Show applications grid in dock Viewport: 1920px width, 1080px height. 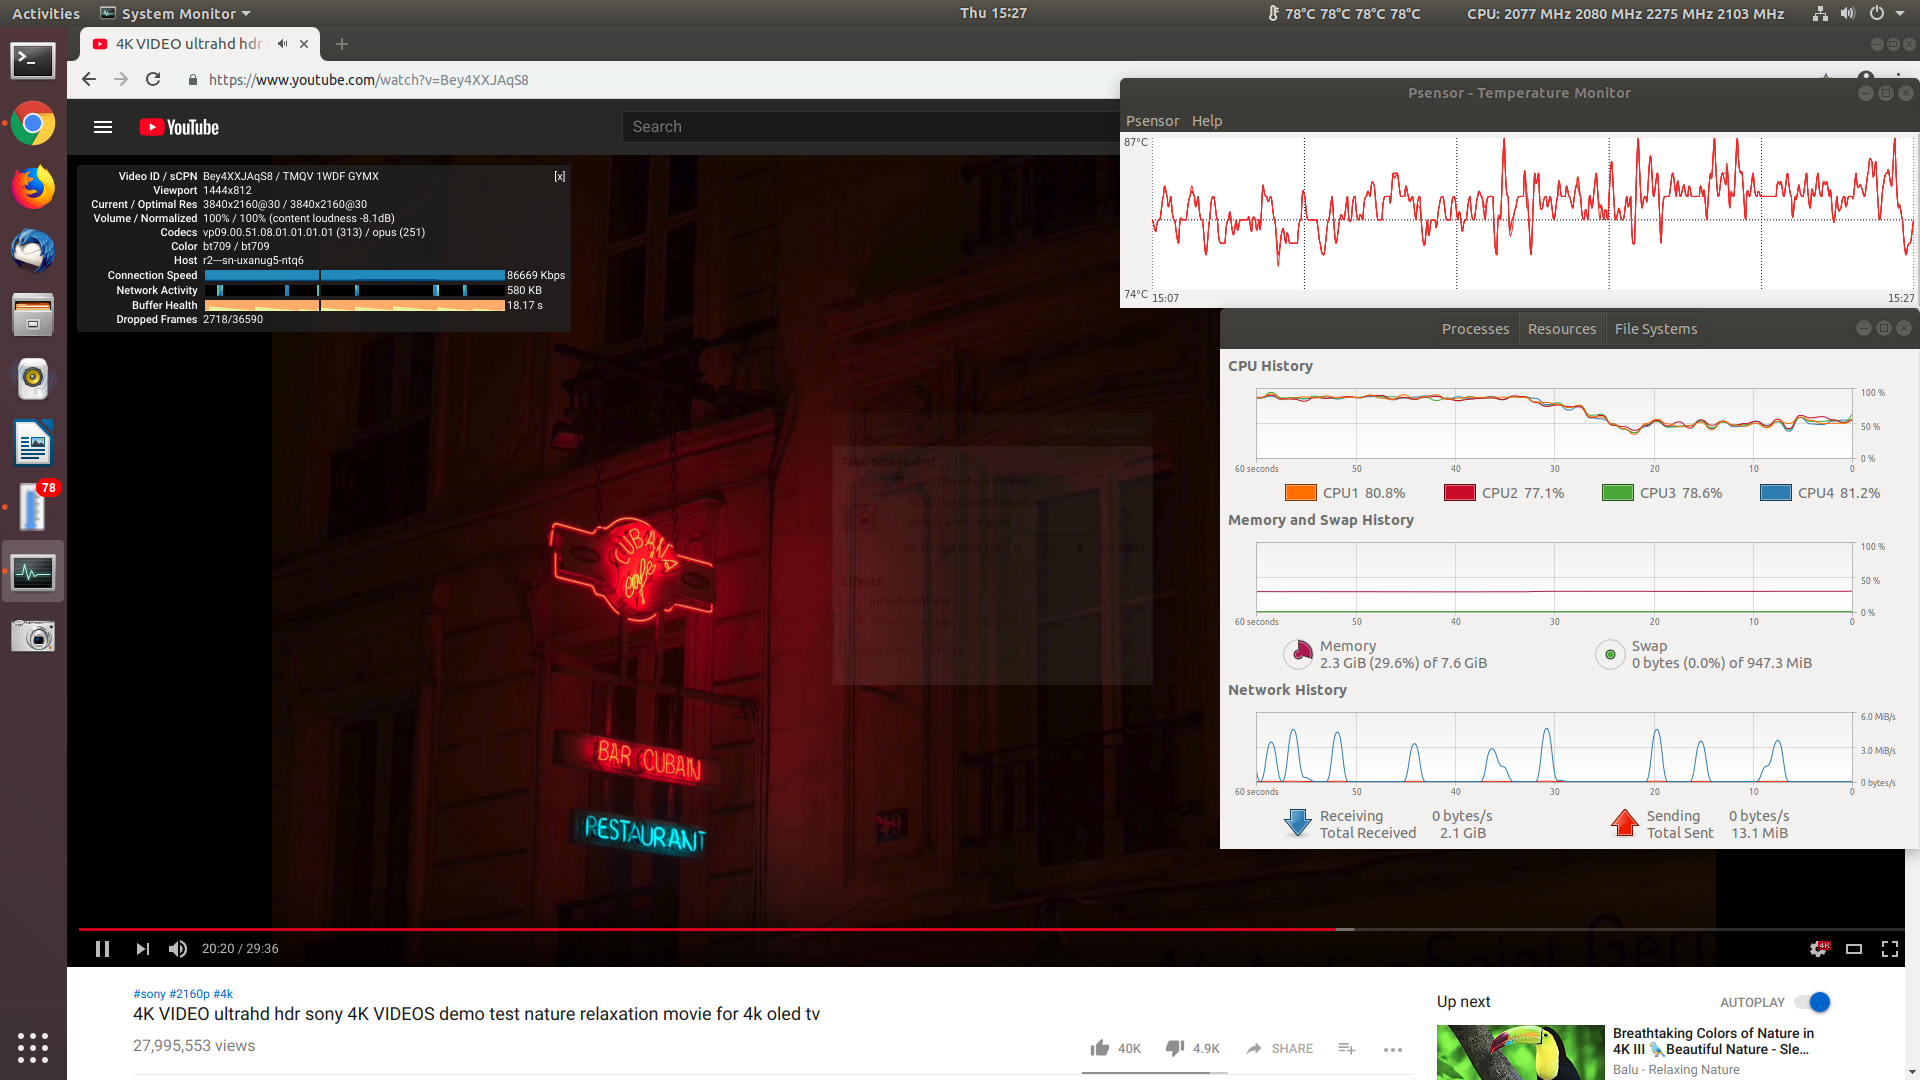click(33, 1047)
